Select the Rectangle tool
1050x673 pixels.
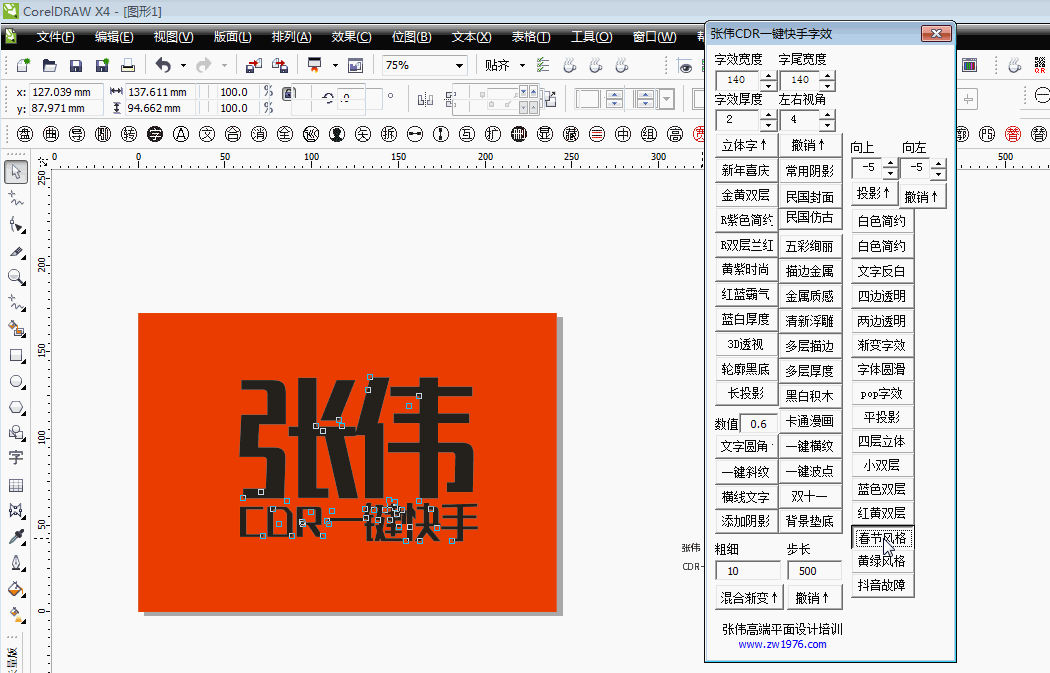(x=15, y=353)
